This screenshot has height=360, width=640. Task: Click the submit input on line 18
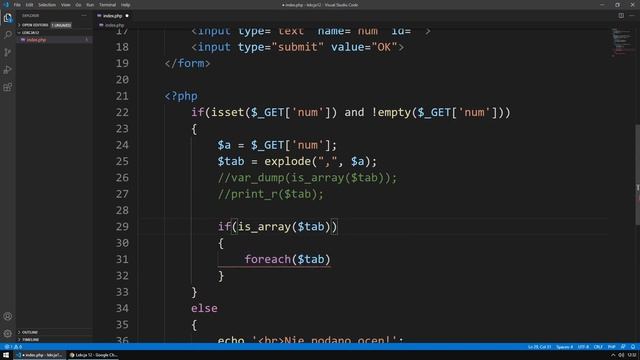298,47
